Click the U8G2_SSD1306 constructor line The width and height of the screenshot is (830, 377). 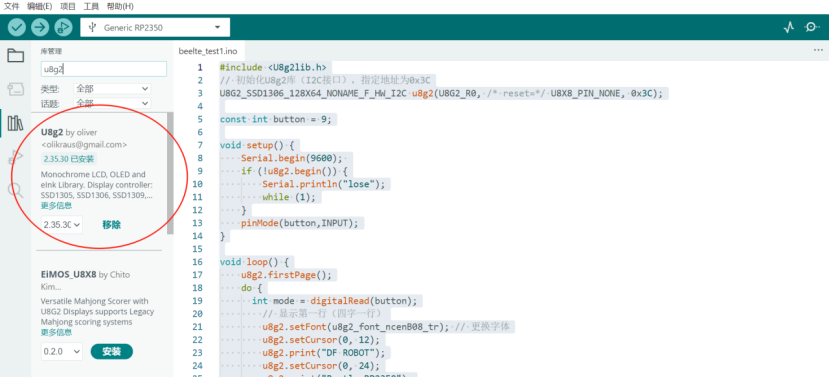click(441, 93)
